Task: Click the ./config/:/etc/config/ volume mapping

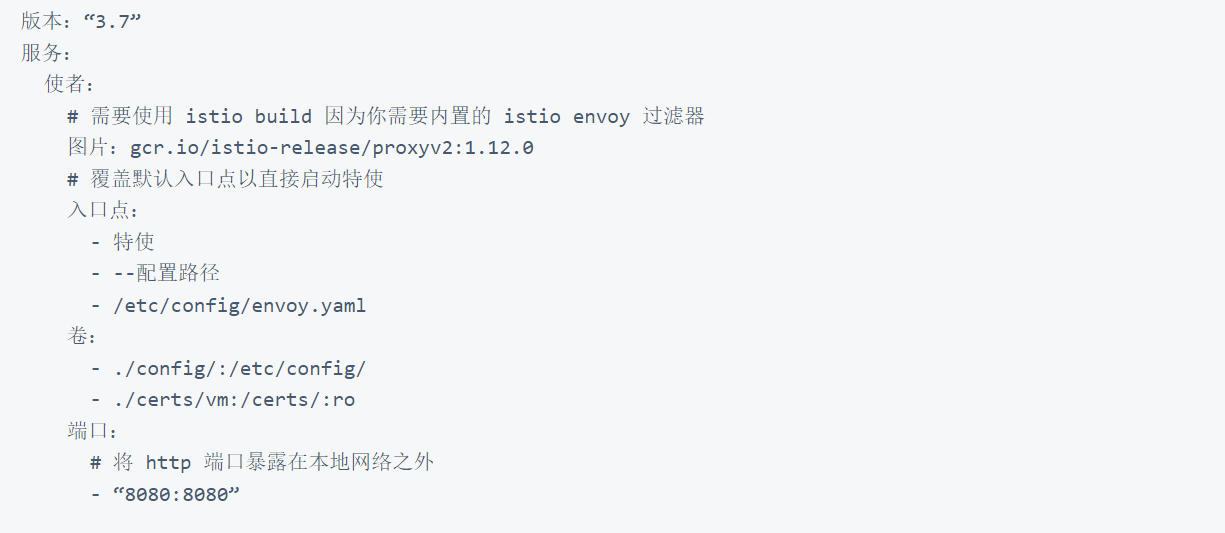Action: [x=240, y=368]
